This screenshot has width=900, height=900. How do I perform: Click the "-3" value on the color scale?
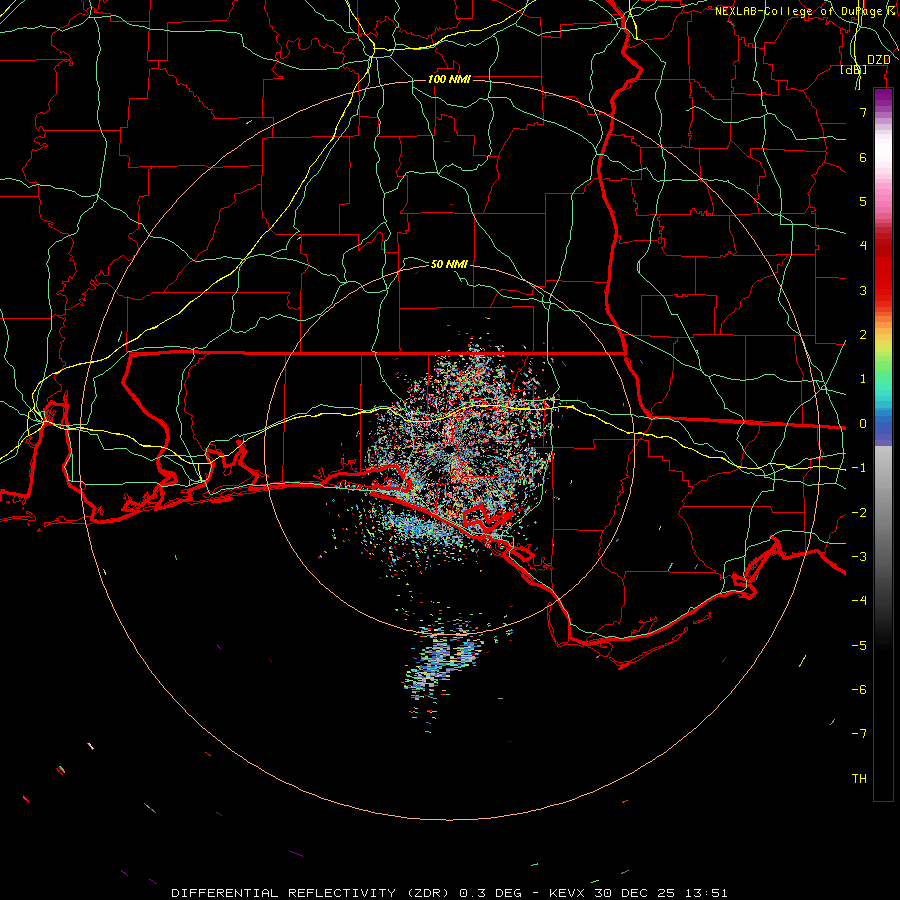pyautogui.click(x=859, y=557)
